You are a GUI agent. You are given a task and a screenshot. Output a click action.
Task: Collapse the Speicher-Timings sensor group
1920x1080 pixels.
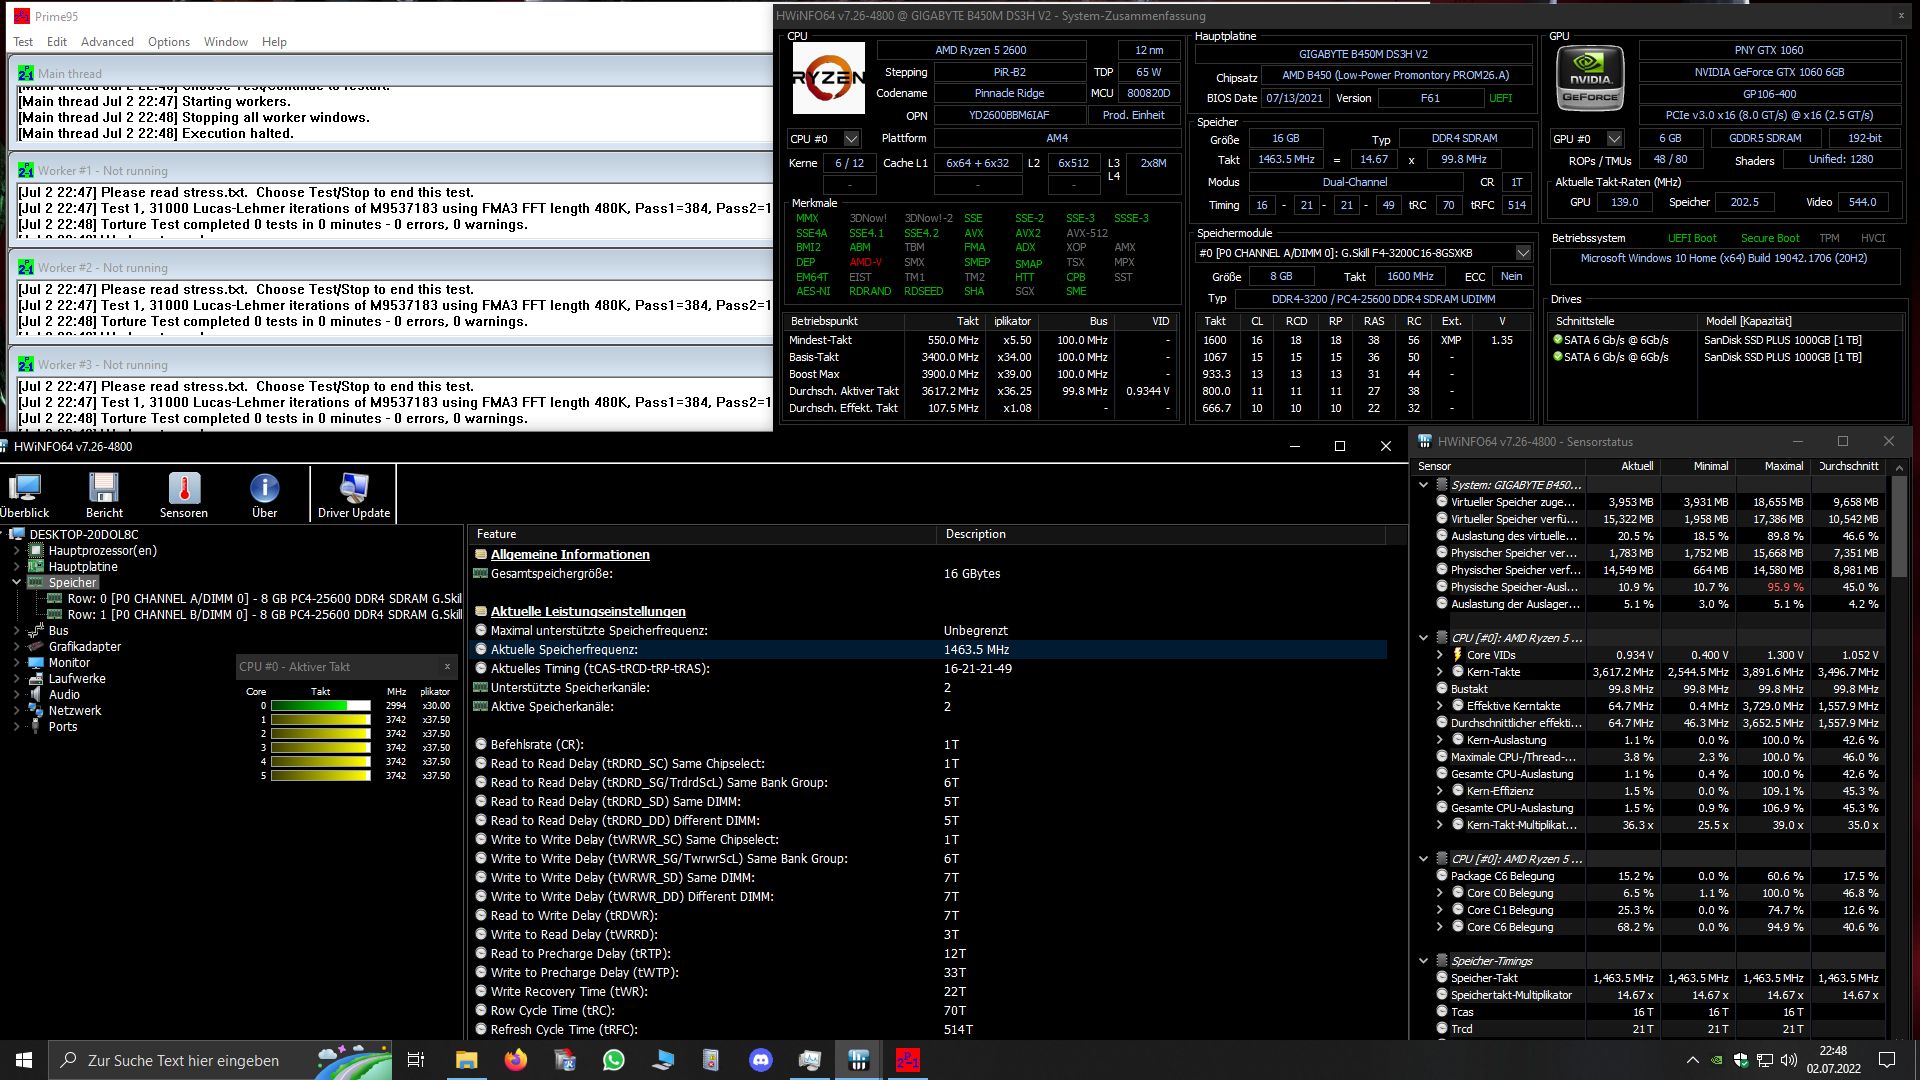[x=1423, y=961]
